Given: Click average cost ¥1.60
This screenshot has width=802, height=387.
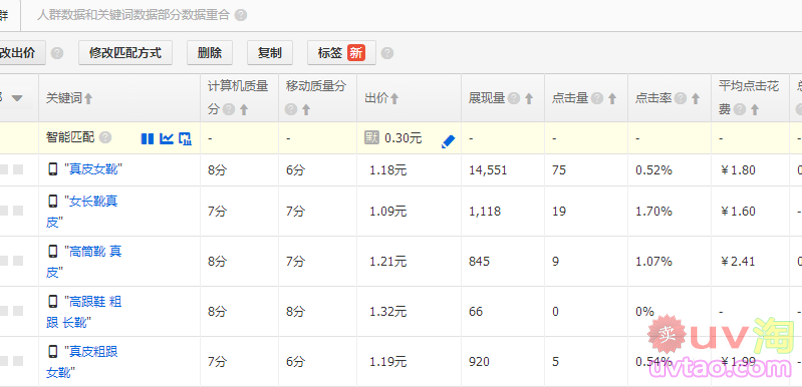Looking at the screenshot, I should point(738,211).
